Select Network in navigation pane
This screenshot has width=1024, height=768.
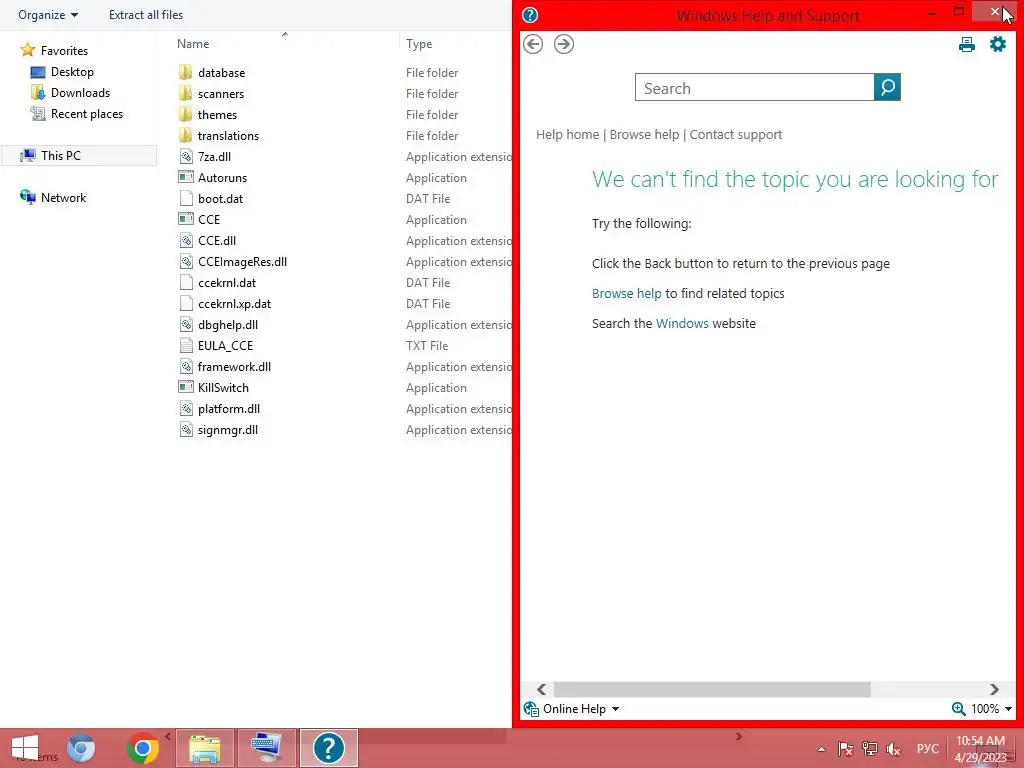click(x=63, y=197)
